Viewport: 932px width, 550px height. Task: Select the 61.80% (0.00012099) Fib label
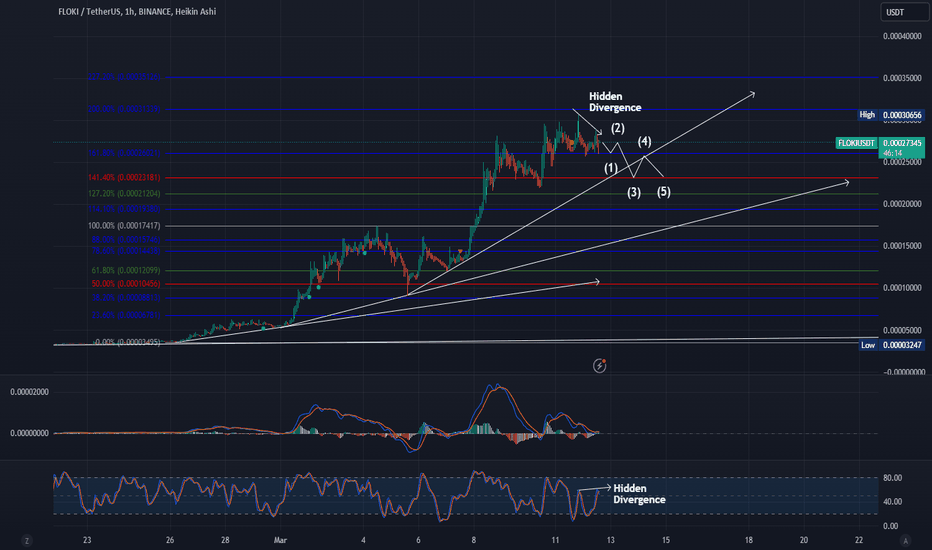(x=126, y=270)
